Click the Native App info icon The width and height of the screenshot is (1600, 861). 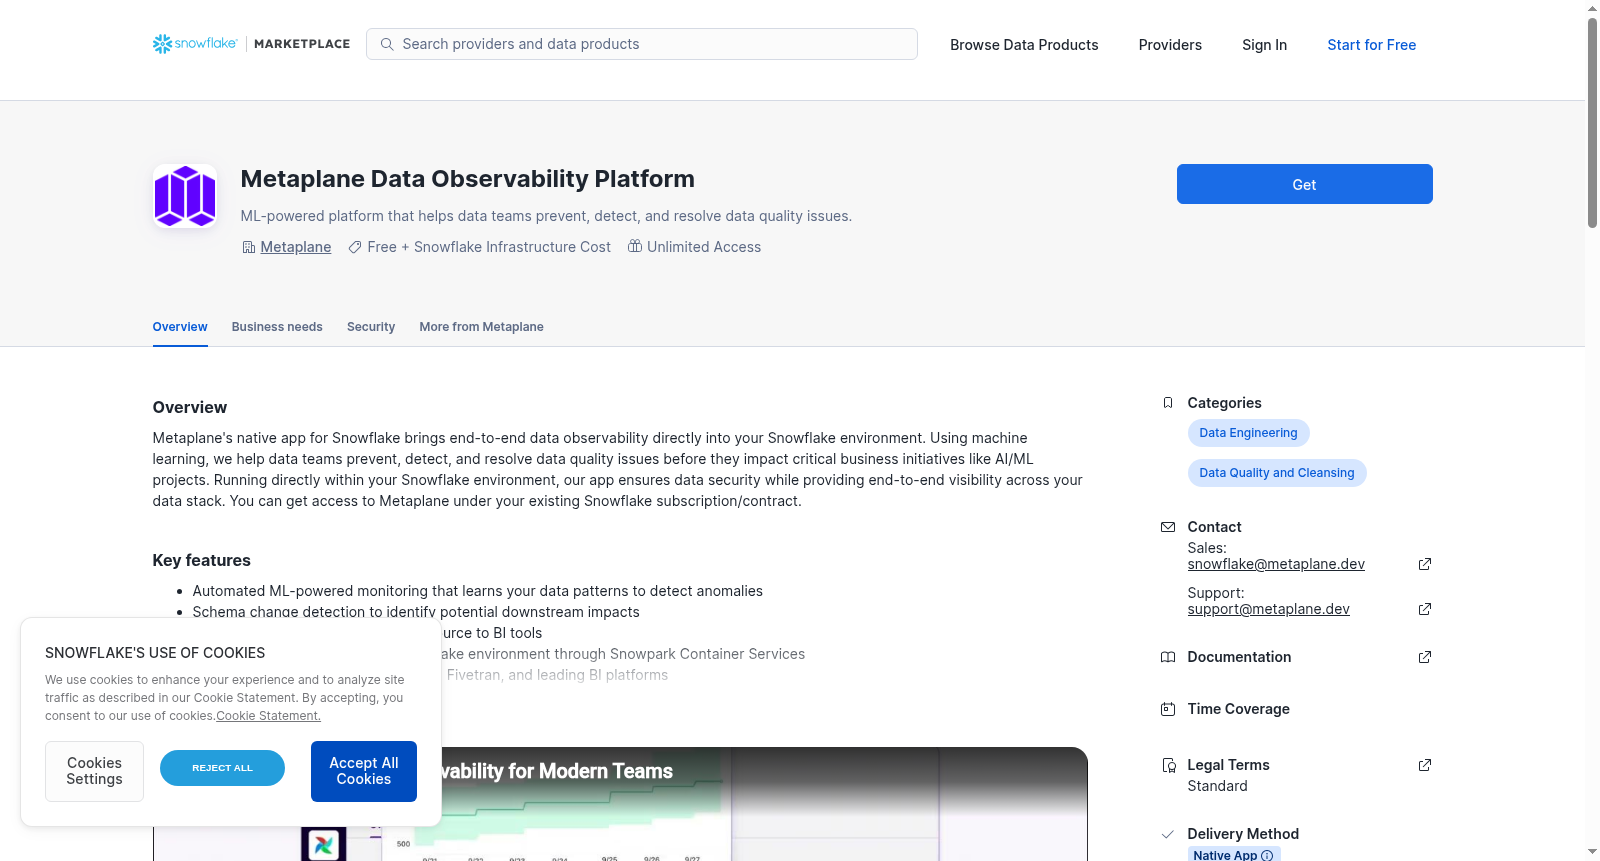1267,855
